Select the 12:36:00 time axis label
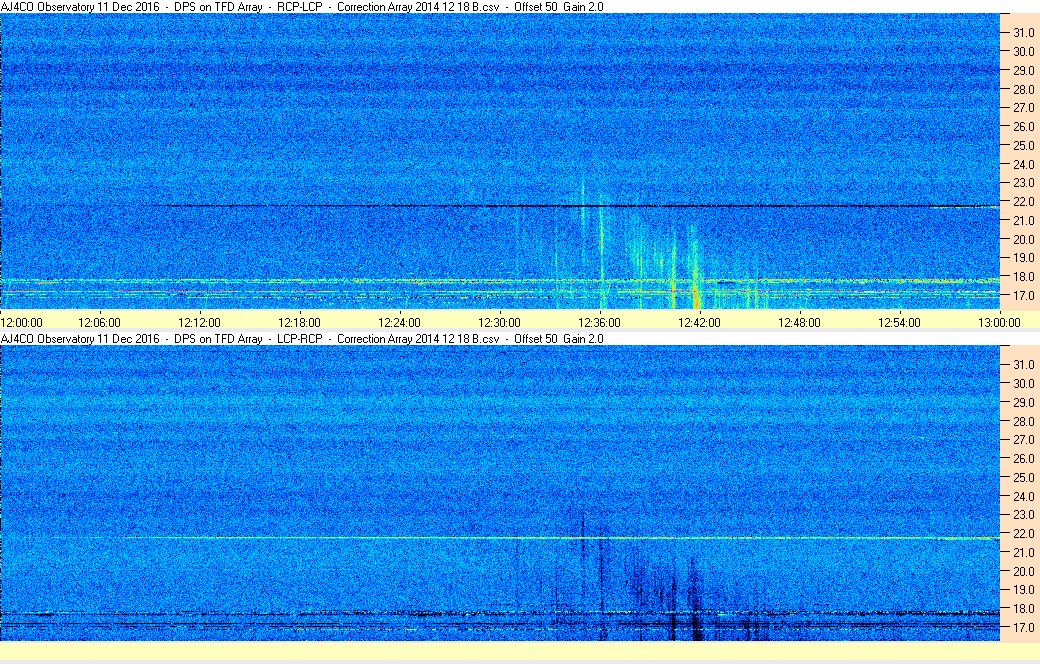This screenshot has height=664, width=1040. (x=600, y=322)
